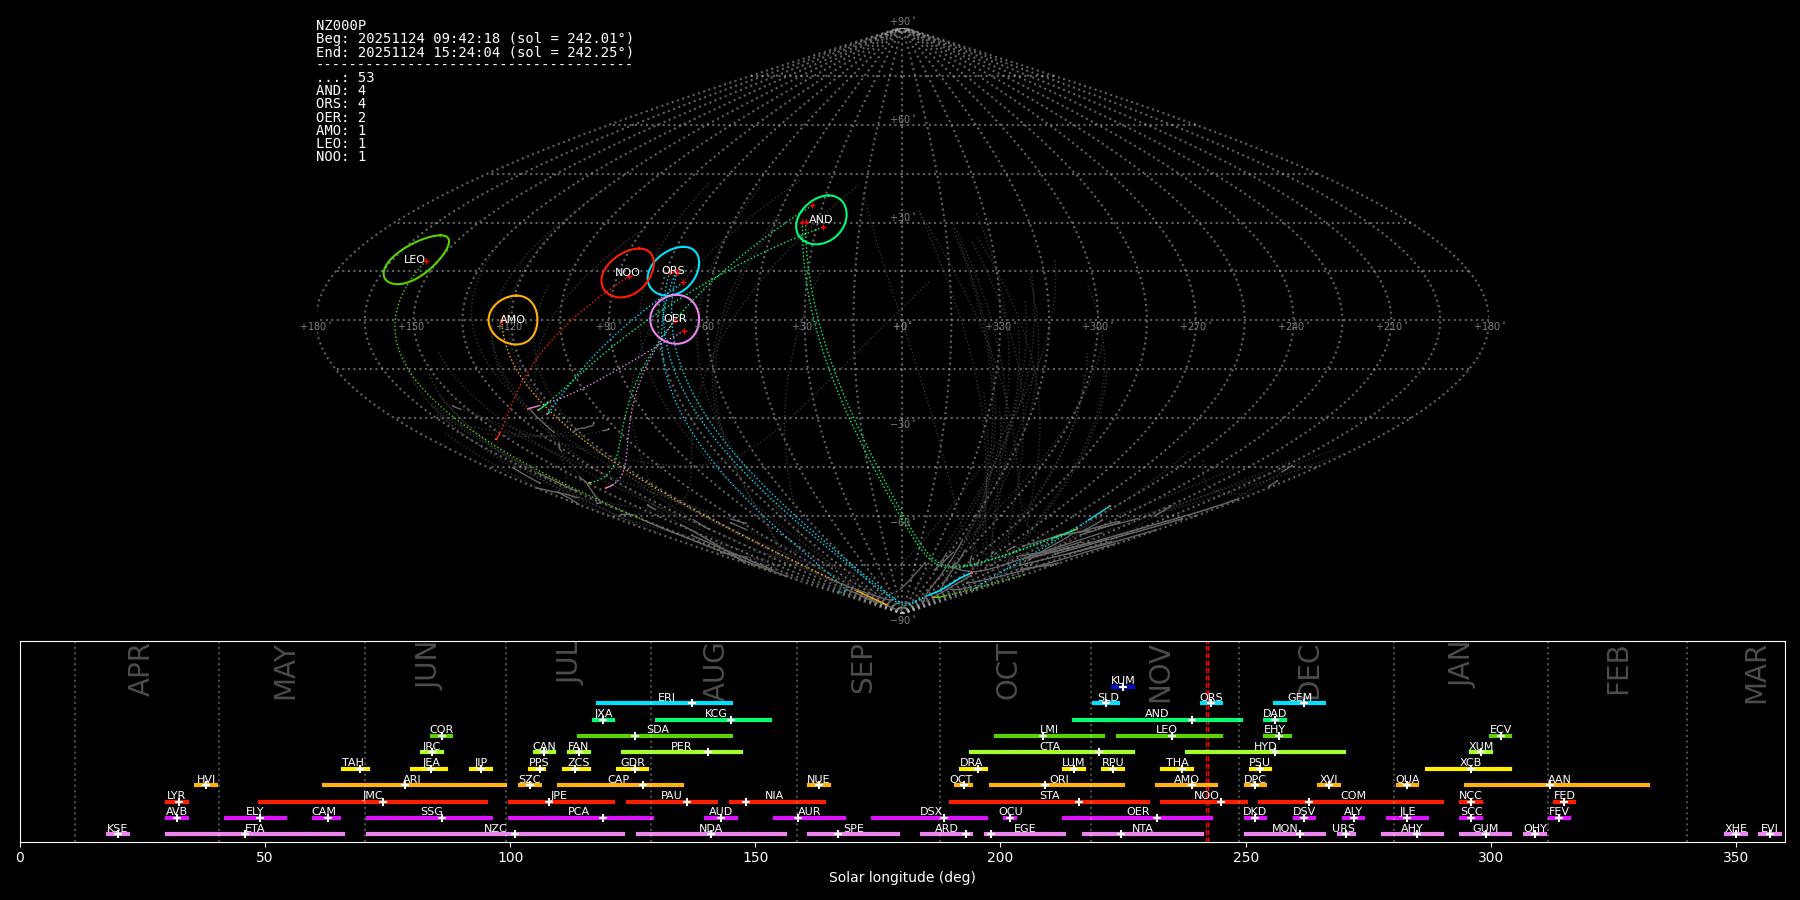This screenshot has width=1800, height=900.
Task: Click the HYD shower bar in the timeline
Action: (x=1265, y=752)
